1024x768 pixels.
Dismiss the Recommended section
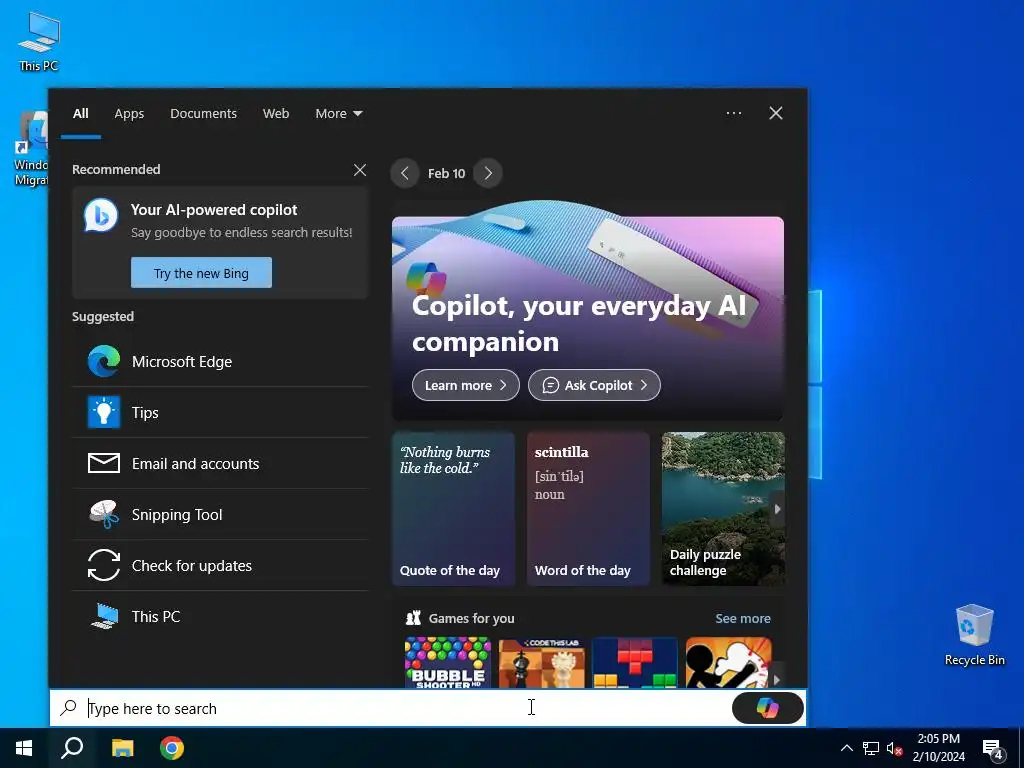pos(360,170)
